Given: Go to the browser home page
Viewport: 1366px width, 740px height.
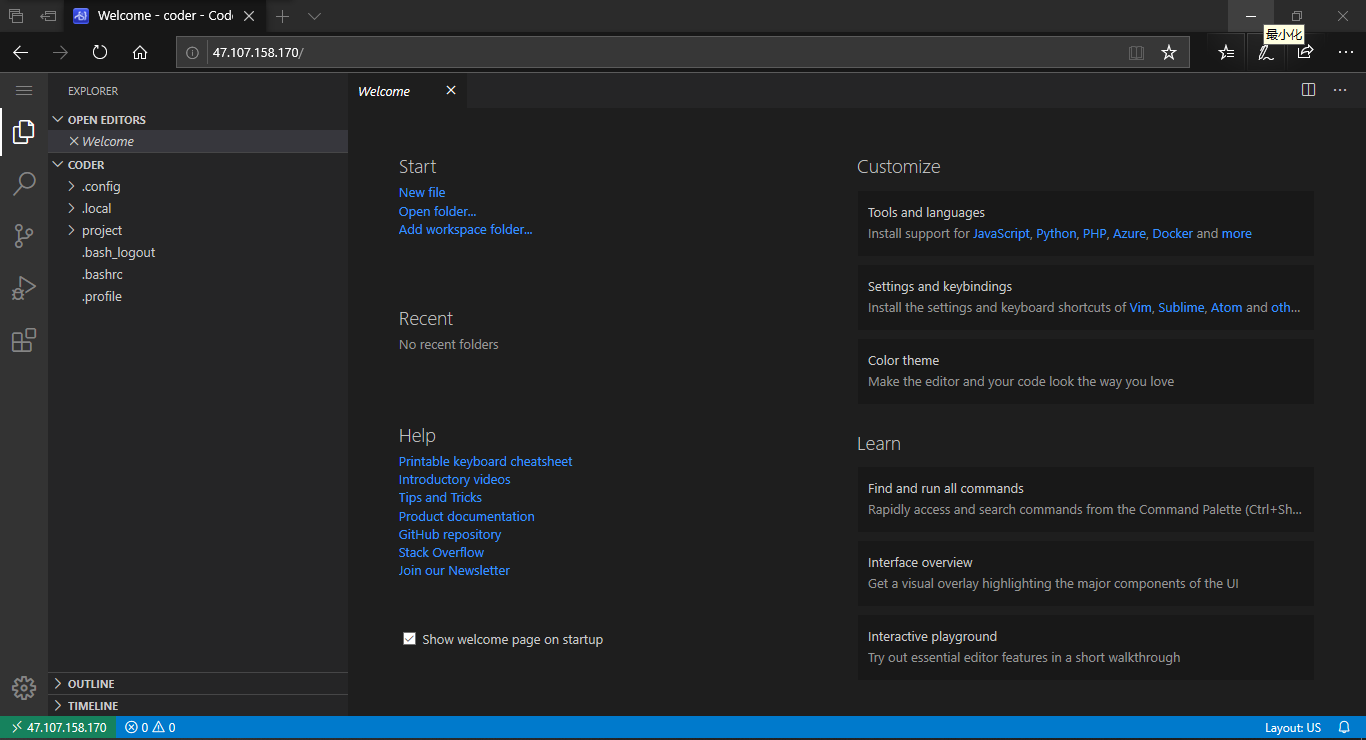Looking at the screenshot, I should point(140,52).
